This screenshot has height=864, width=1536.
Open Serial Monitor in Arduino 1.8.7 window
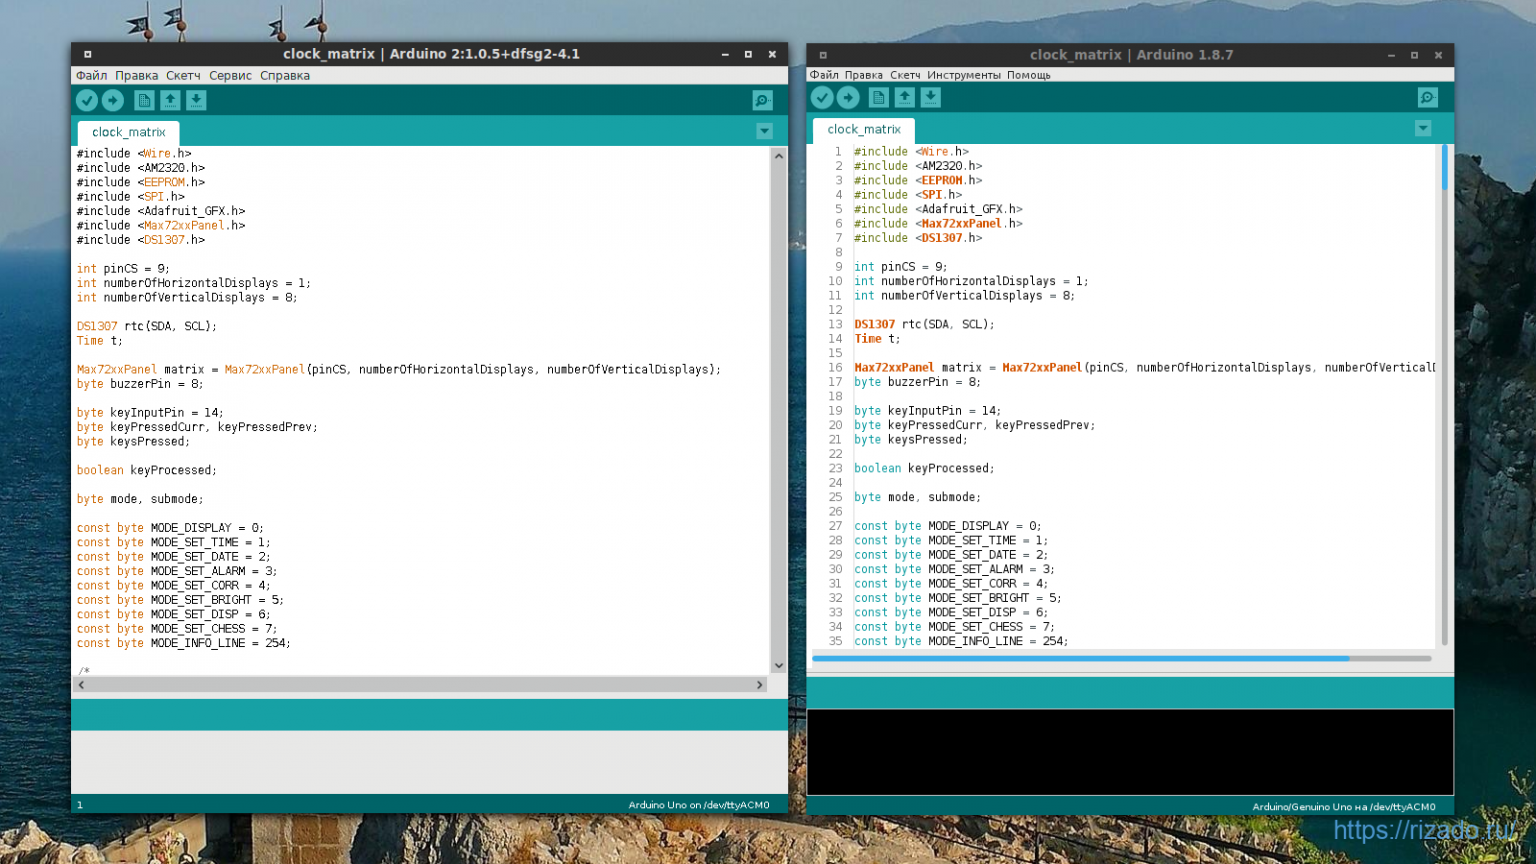1427,97
